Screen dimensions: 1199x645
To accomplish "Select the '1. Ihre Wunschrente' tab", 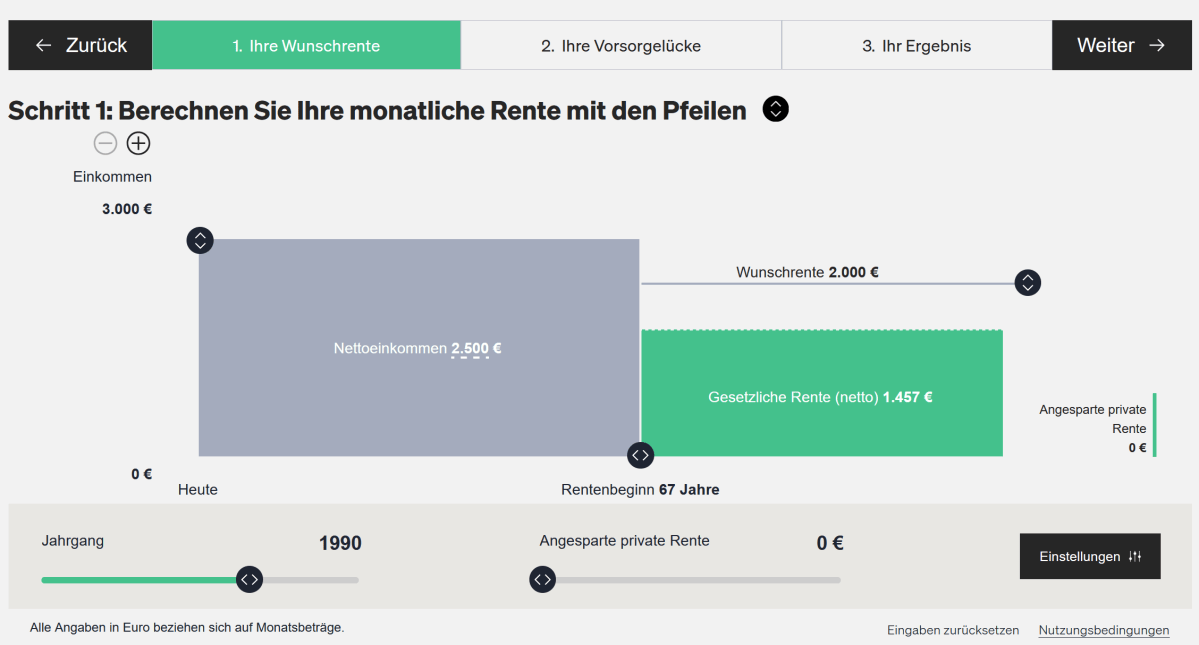I will (x=307, y=45).
